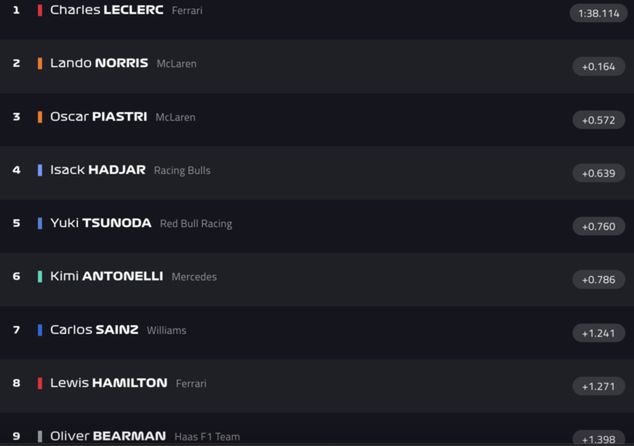Select Yuki Tsunoda's row name
634x446 pixels.
coord(101,223)
